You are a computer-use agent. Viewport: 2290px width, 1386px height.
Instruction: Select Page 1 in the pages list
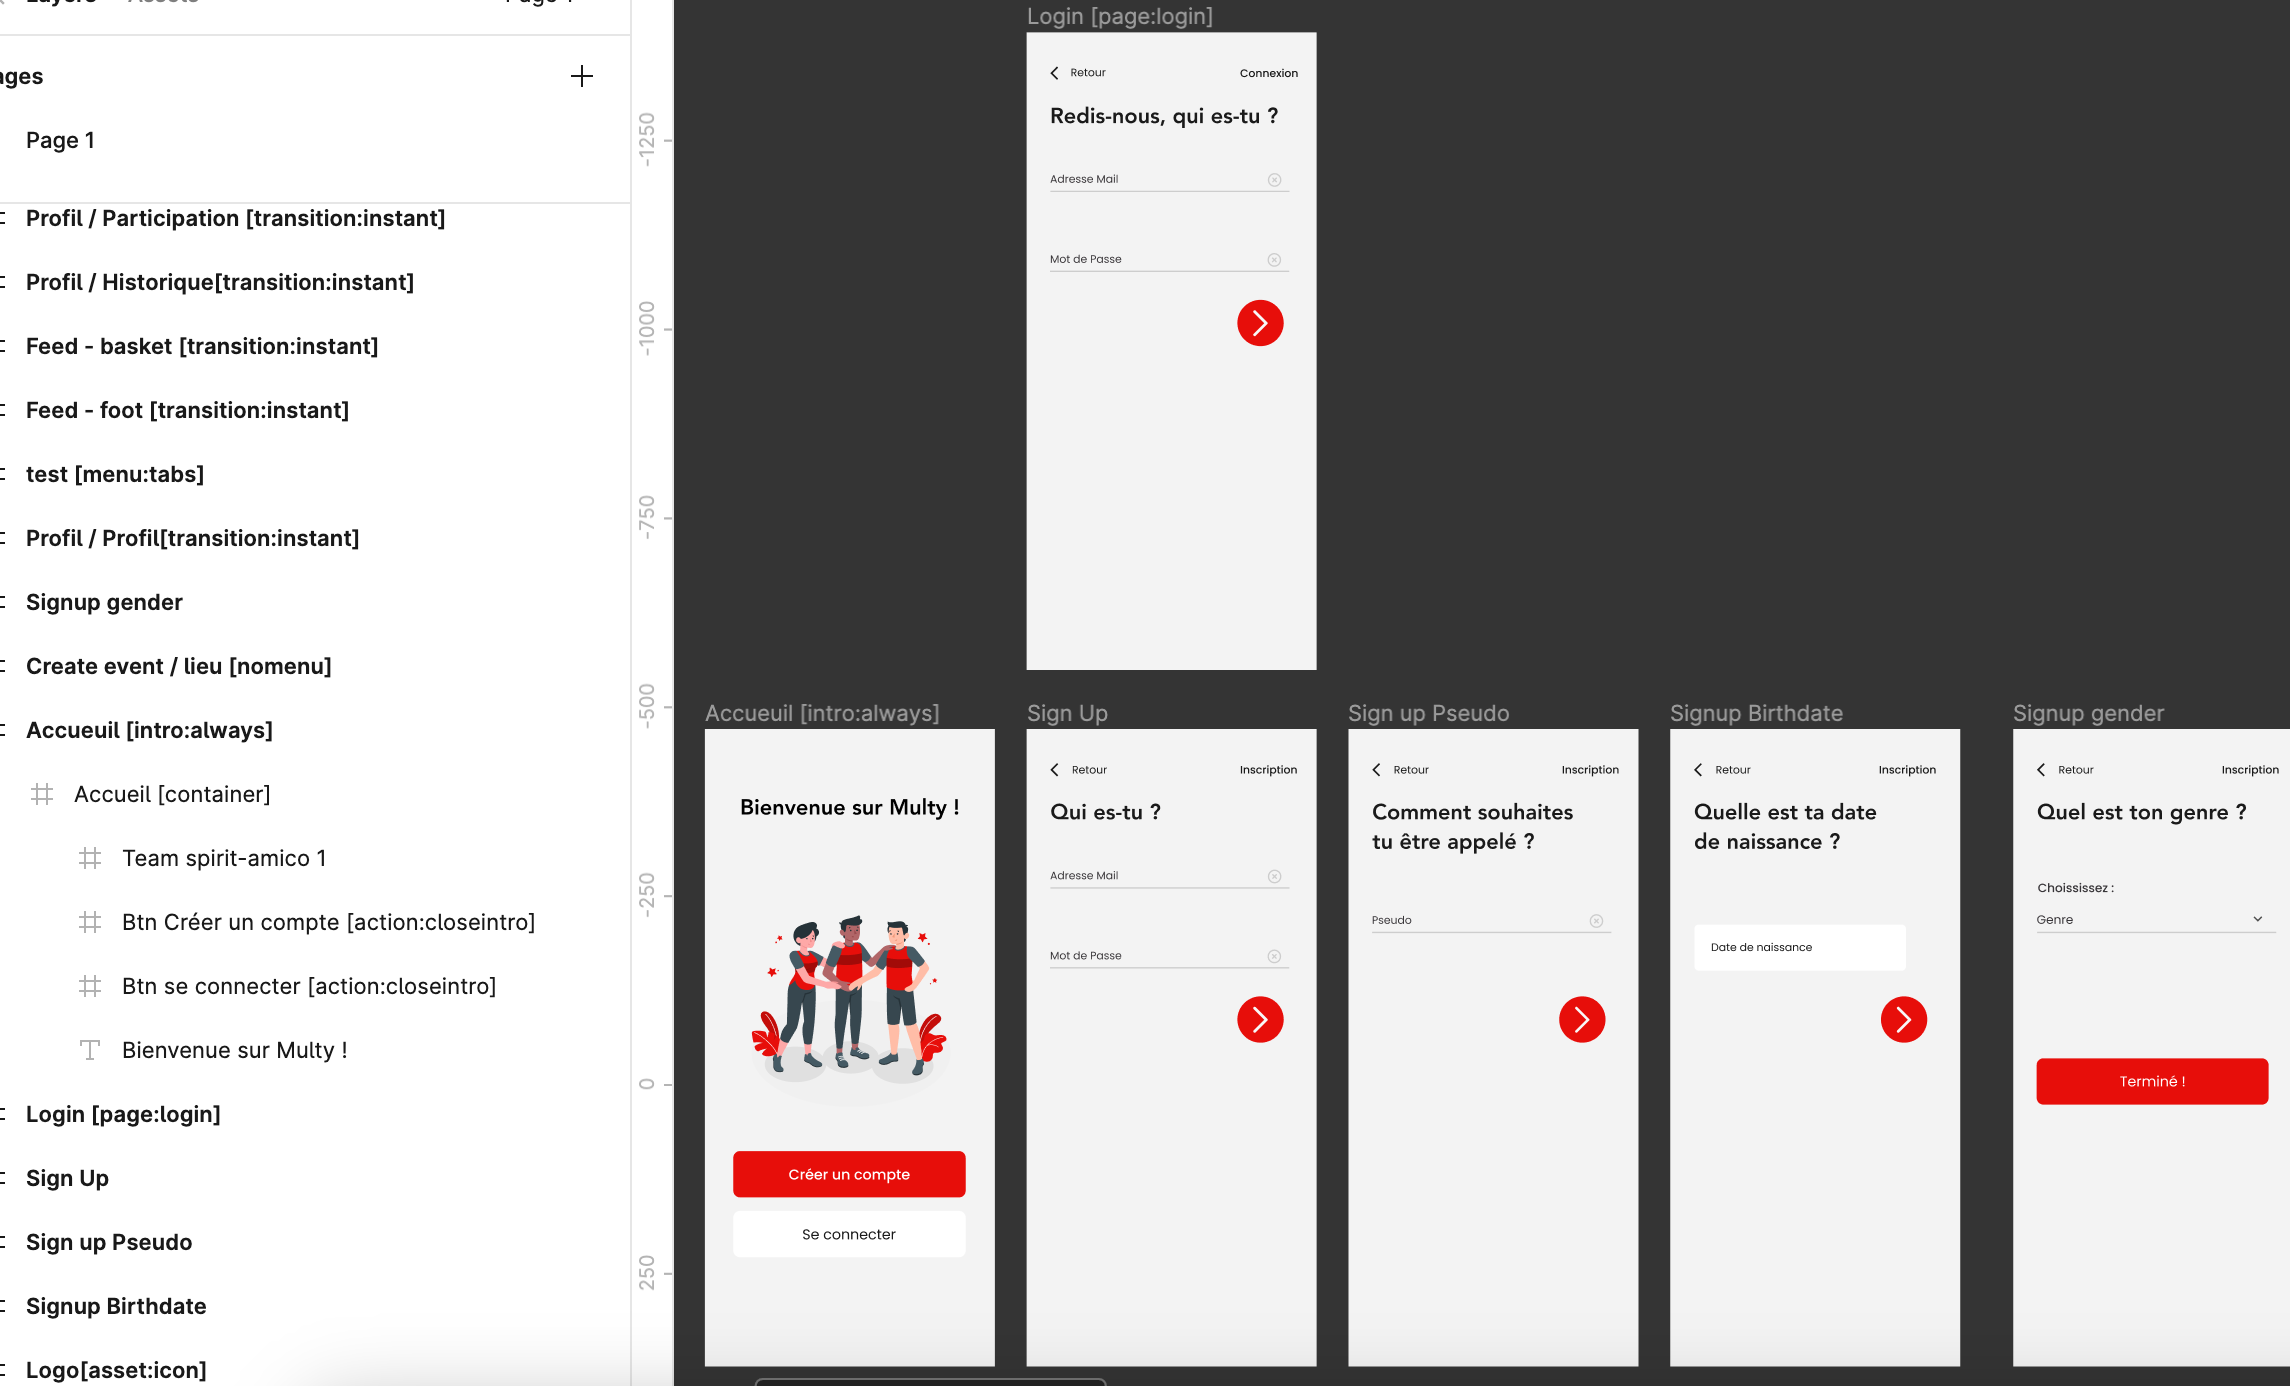60,140
